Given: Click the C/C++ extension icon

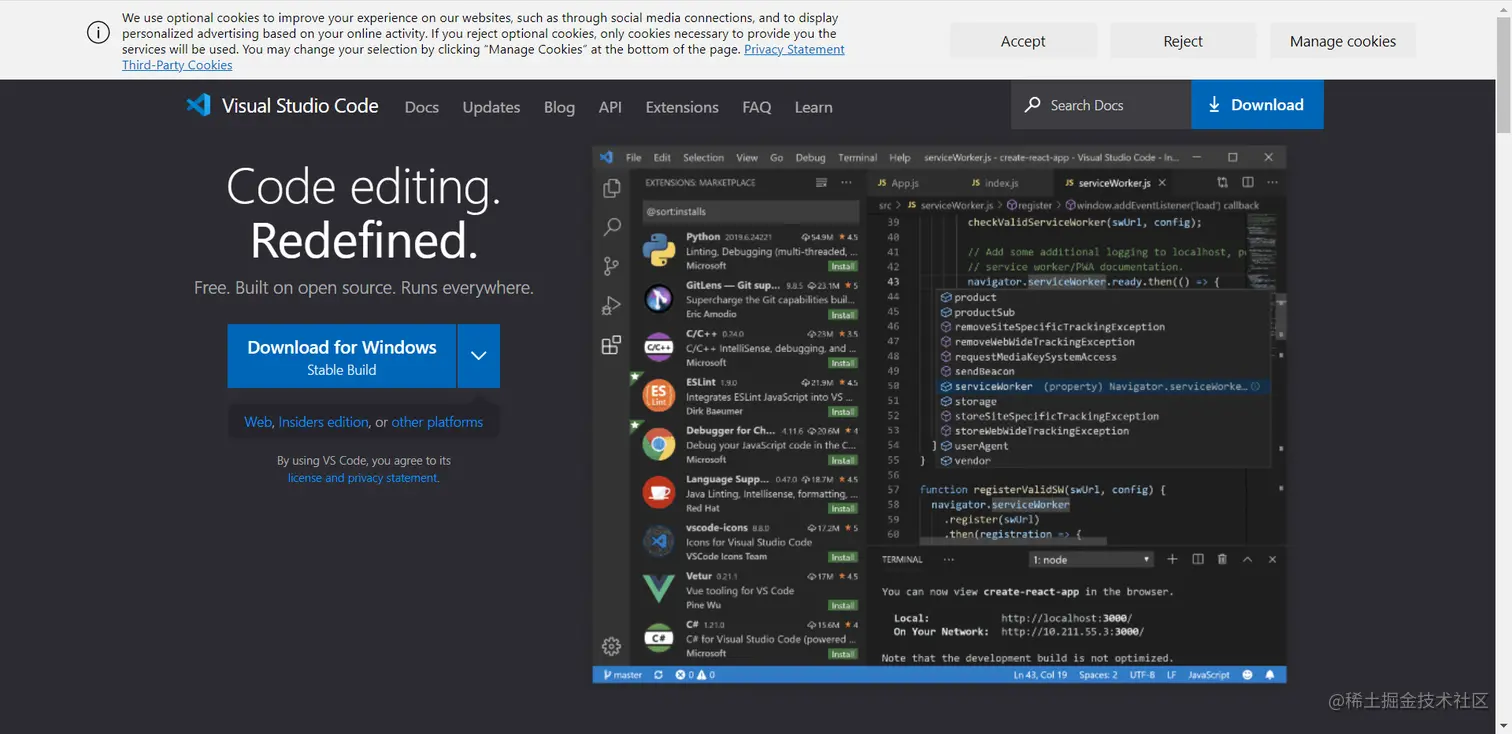Looking at the screenshot, I should pyautogui.click(x=658, y=348).
